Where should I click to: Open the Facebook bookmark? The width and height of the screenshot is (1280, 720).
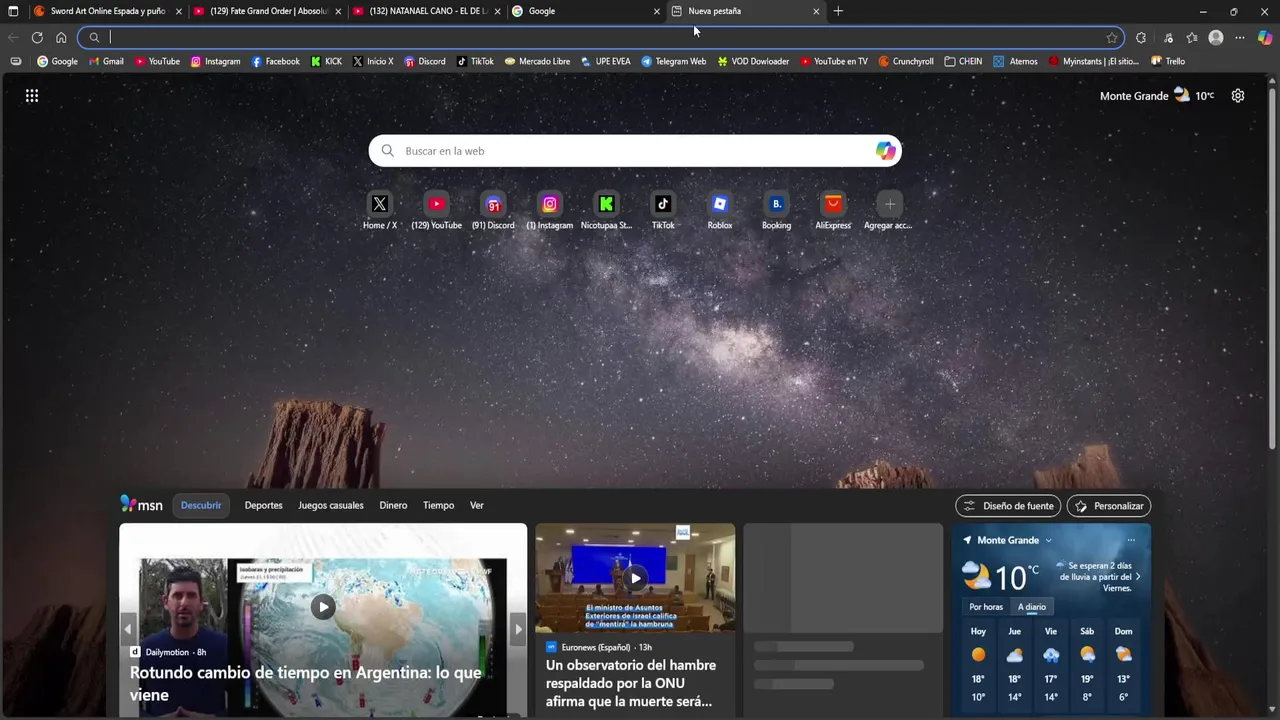(x=275, y=61)
